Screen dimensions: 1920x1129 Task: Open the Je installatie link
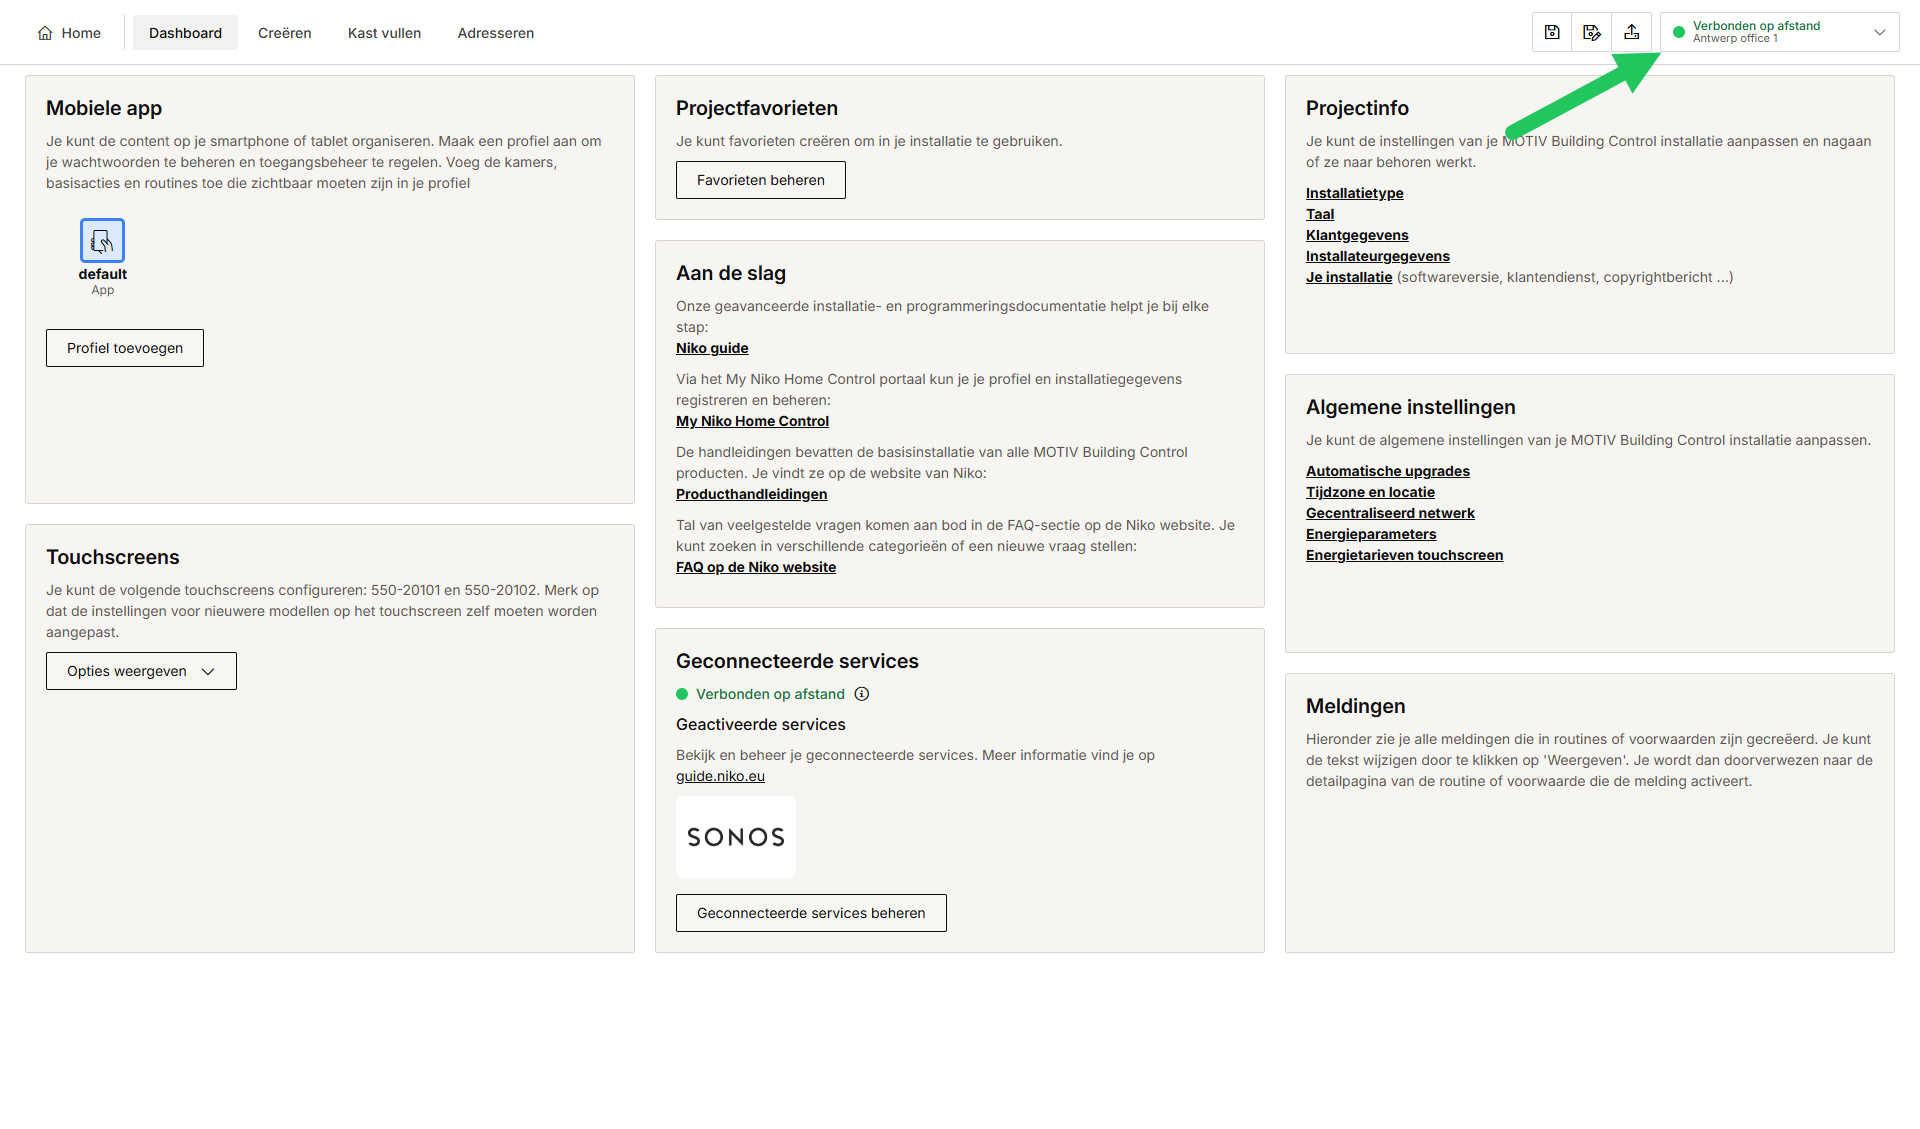click(1349, 277)
